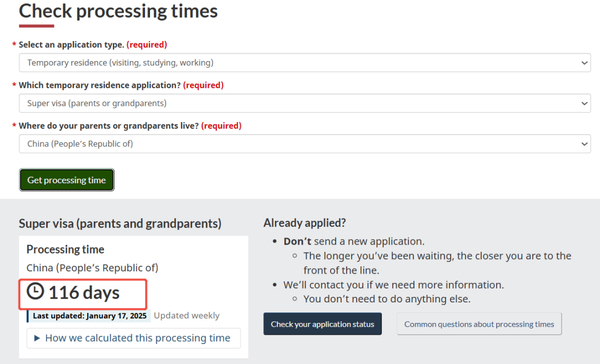Click the Get processing time button

pyautogui.click(x=67, y=180)
